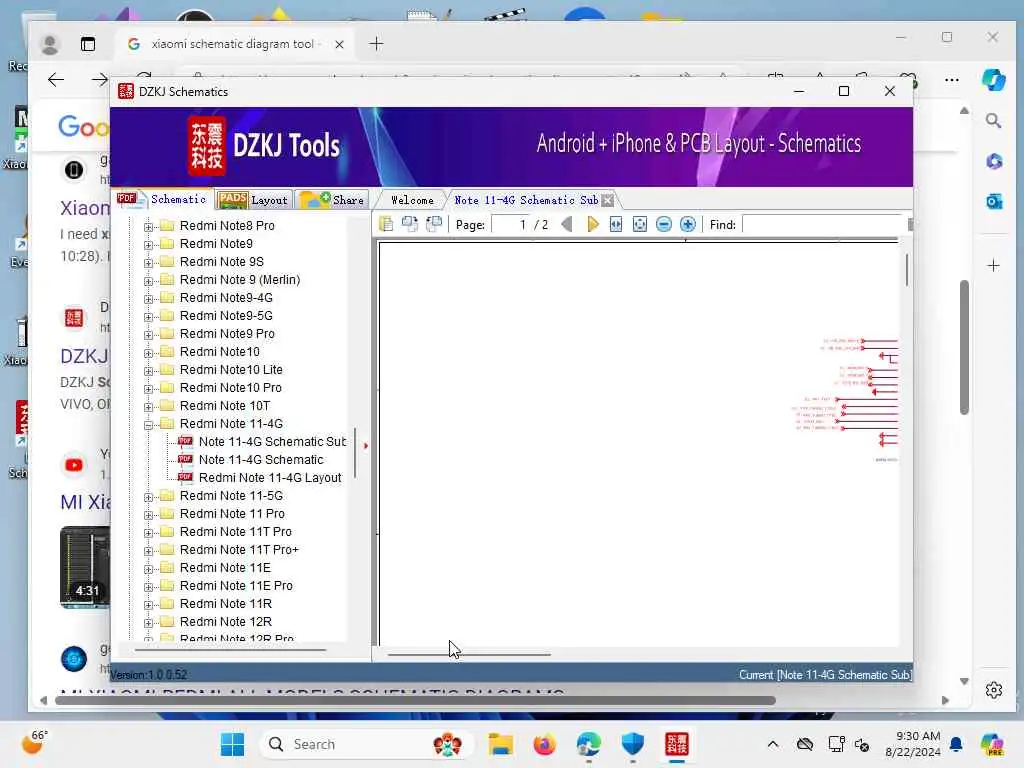Open Outlook icon in Edge sidebar
Viewport: 1024px width, 768px height.
click(x=994, y=201)
